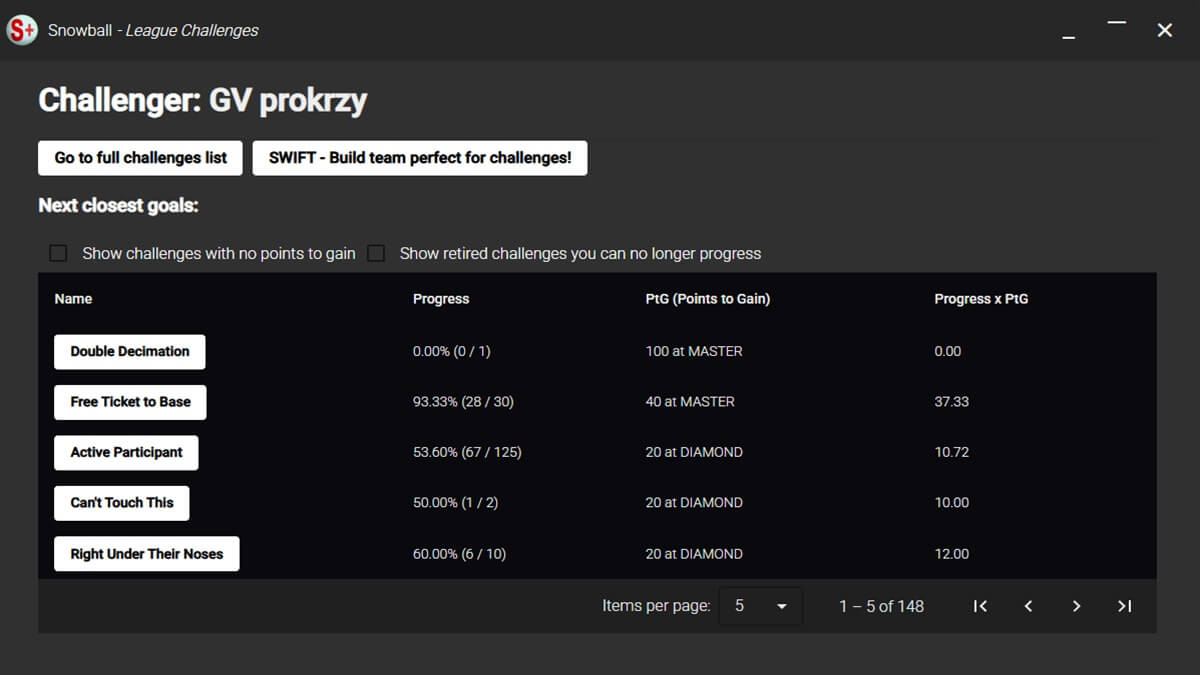
Task: Open the Items per page dropdown
Action: [760, 606]
